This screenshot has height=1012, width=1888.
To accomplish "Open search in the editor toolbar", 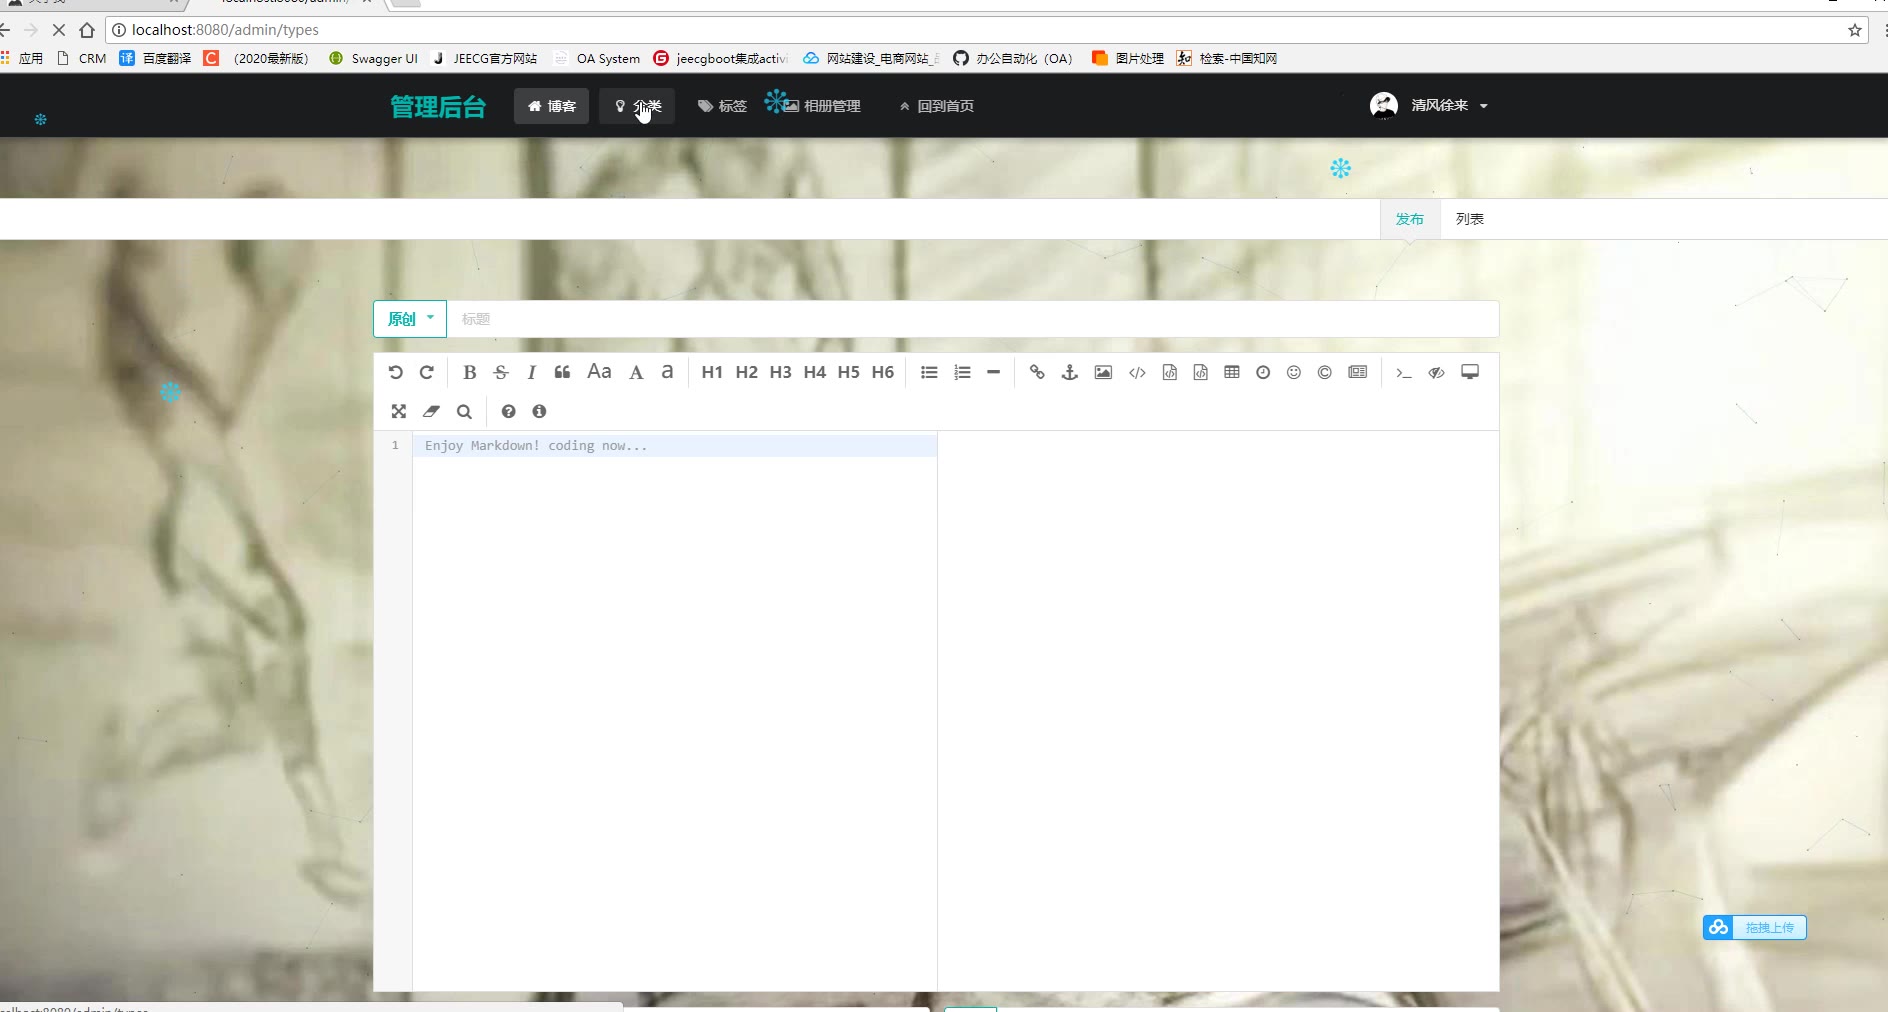I will 464,411.
